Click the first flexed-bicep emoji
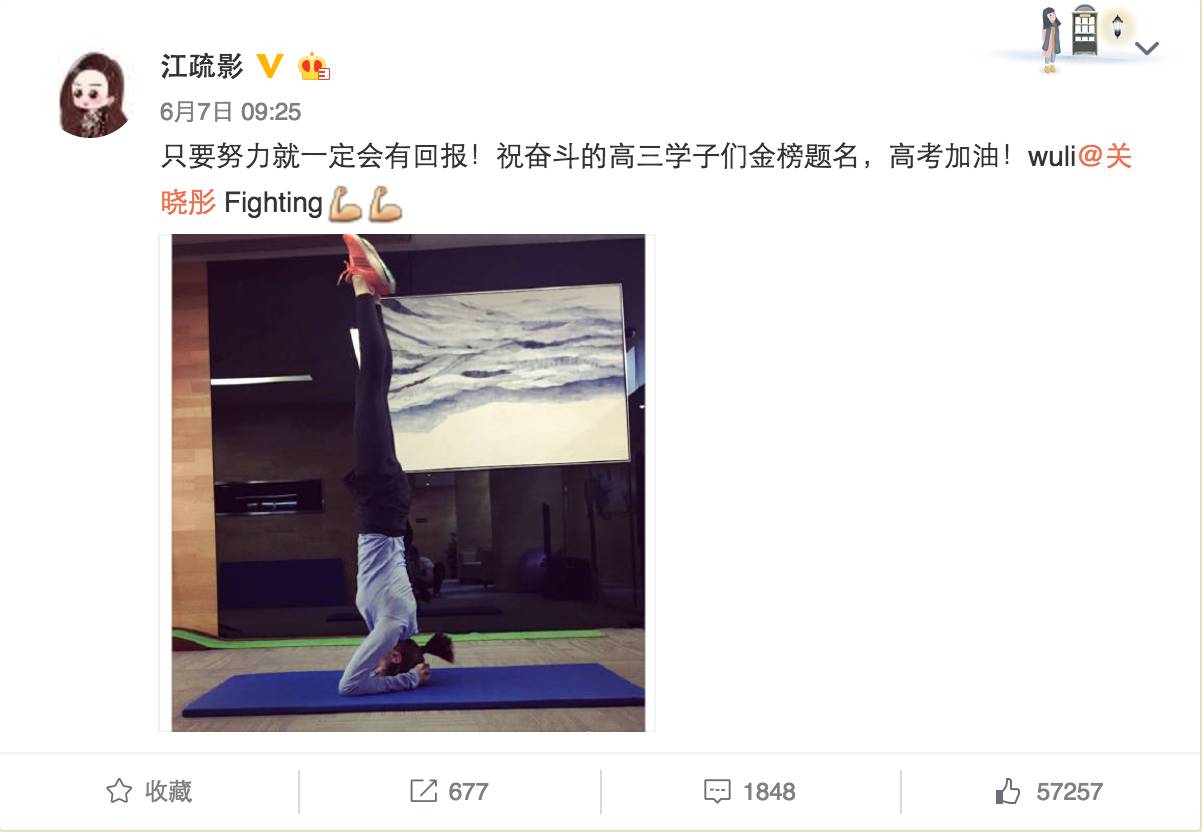The image size is (1202, 832). 346,204
